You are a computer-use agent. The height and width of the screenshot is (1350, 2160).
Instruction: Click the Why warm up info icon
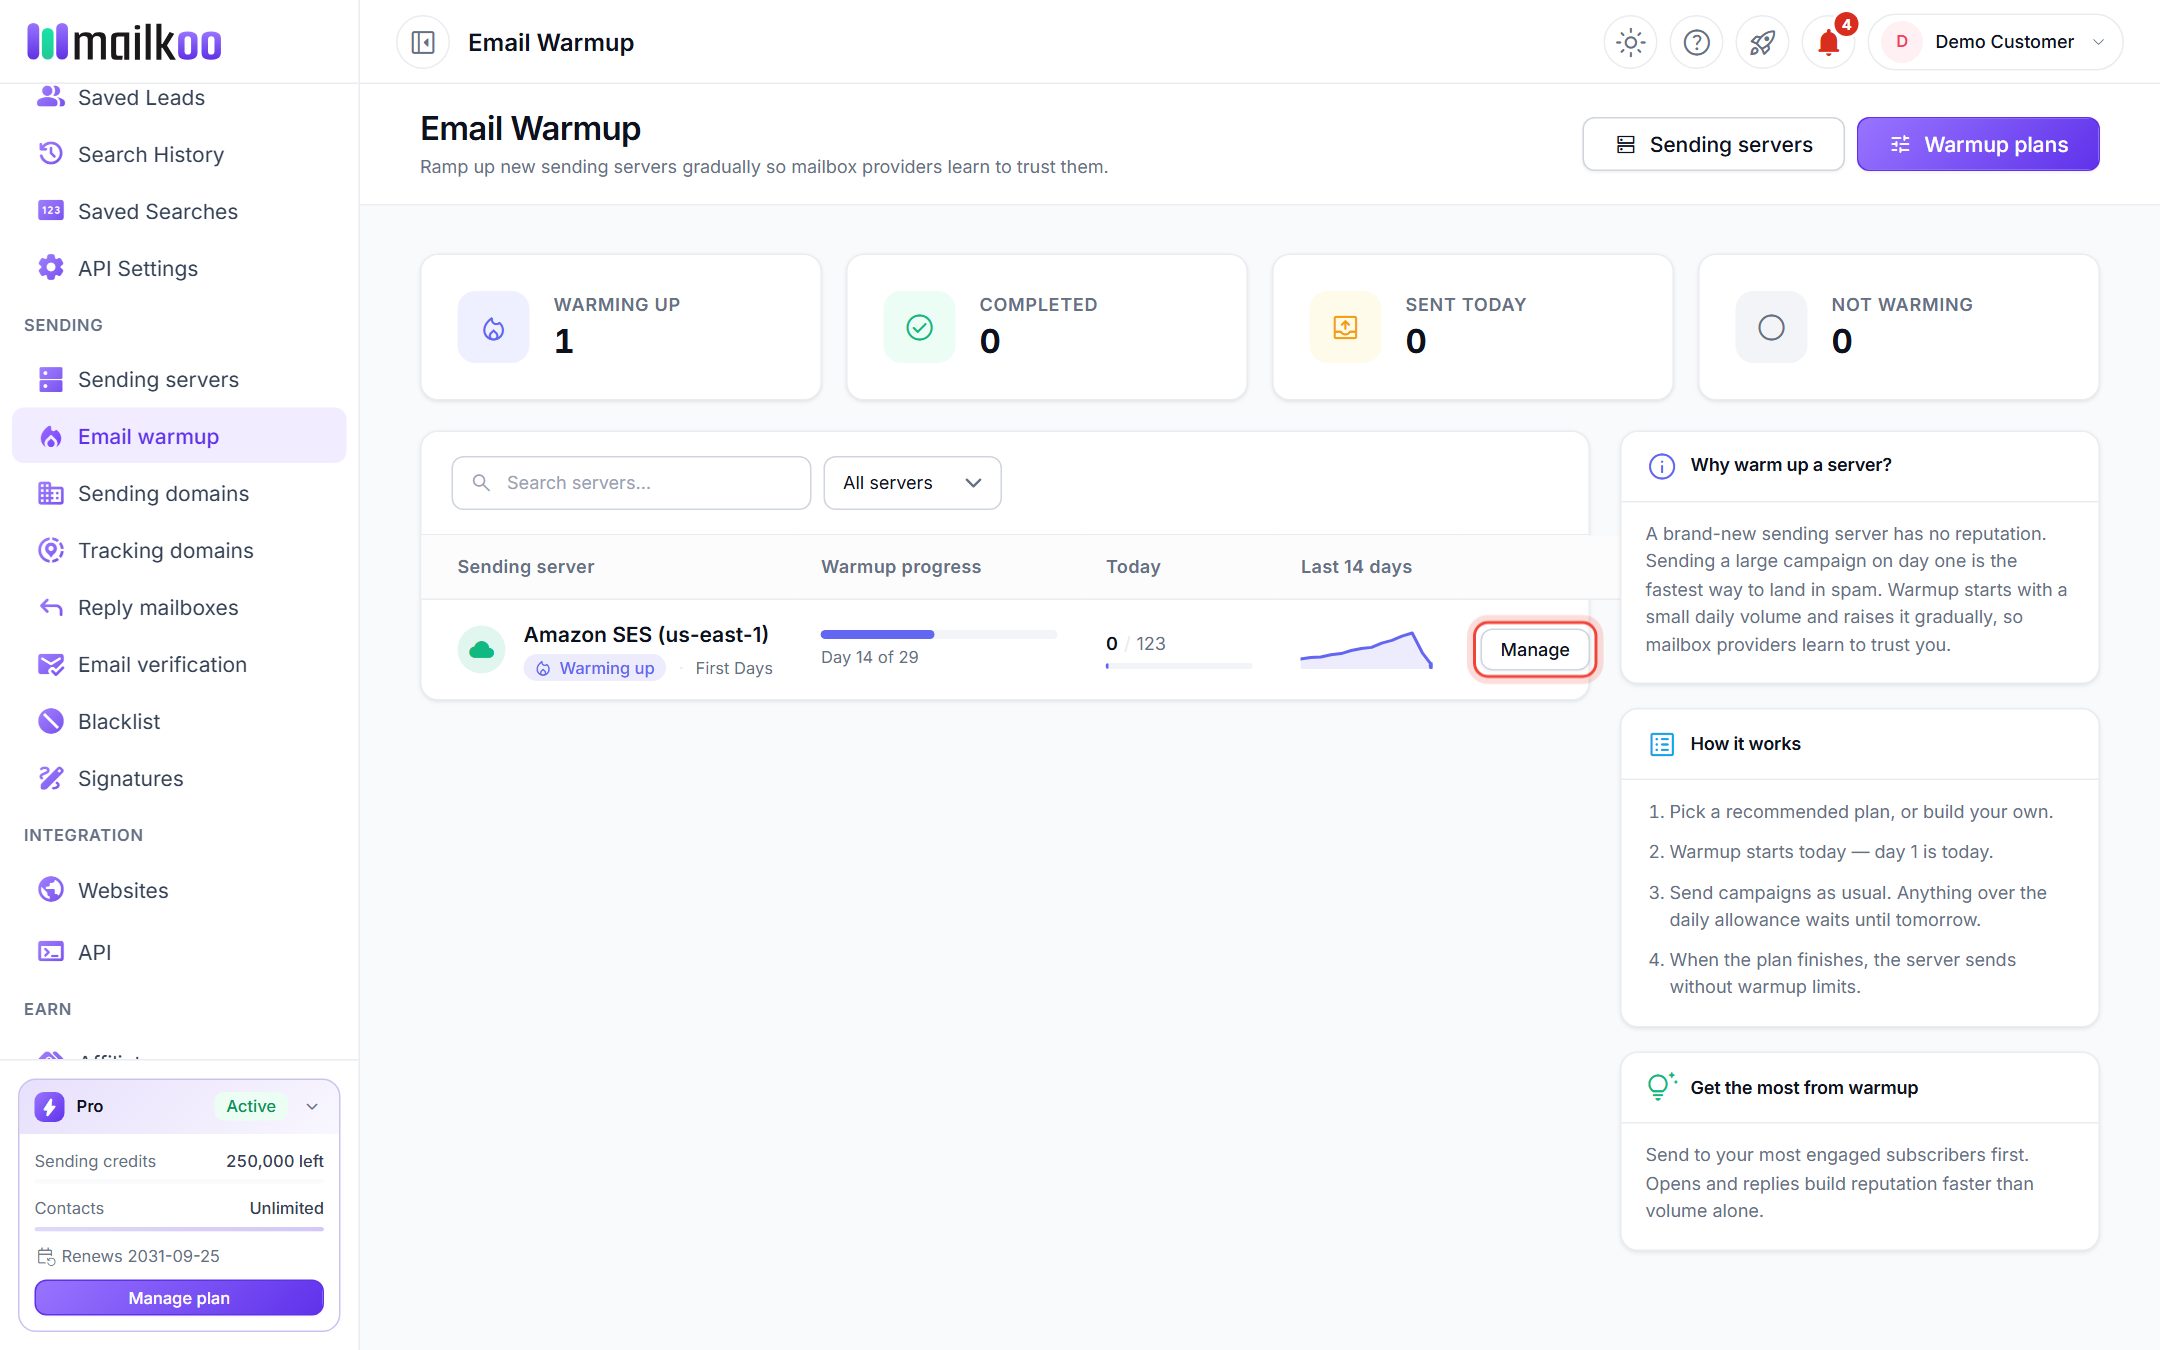pos(1661,466)
